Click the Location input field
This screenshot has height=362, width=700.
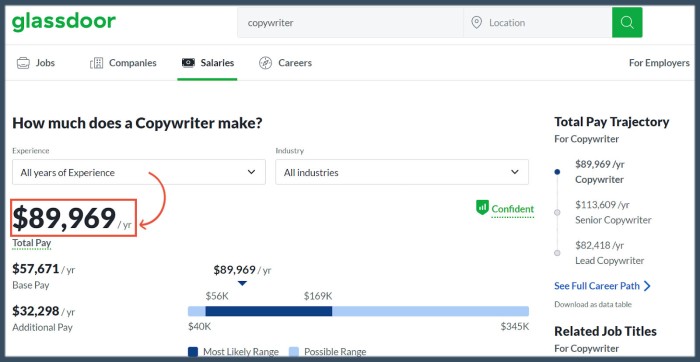point(538,22)
